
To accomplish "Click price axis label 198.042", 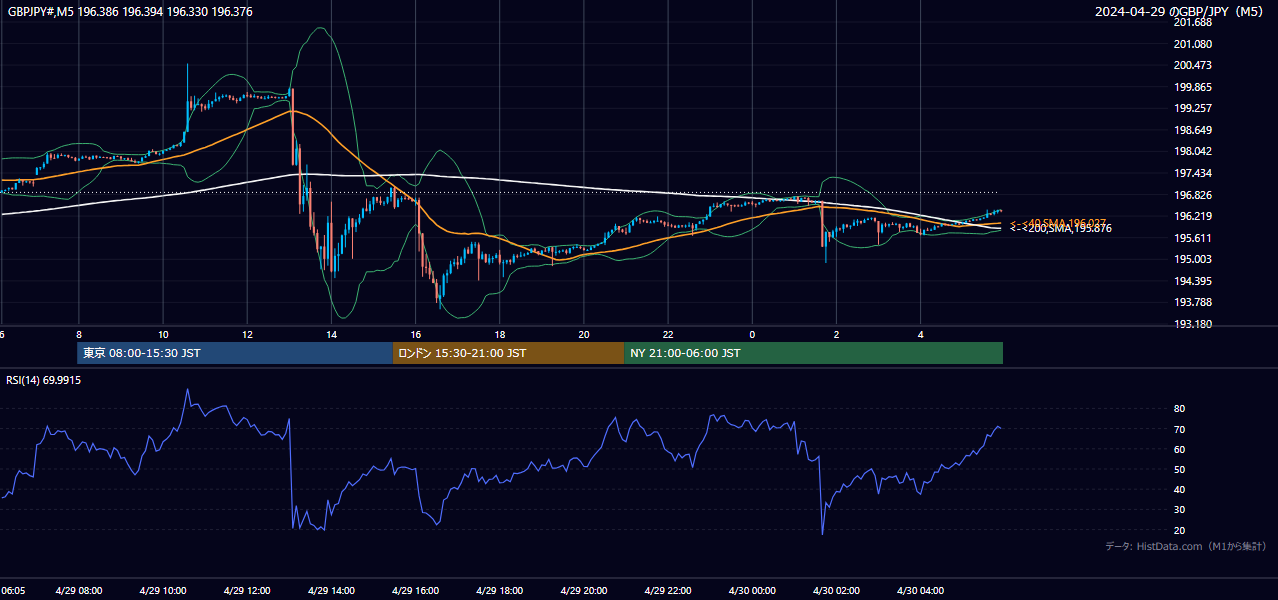I will pos(1193,151).
